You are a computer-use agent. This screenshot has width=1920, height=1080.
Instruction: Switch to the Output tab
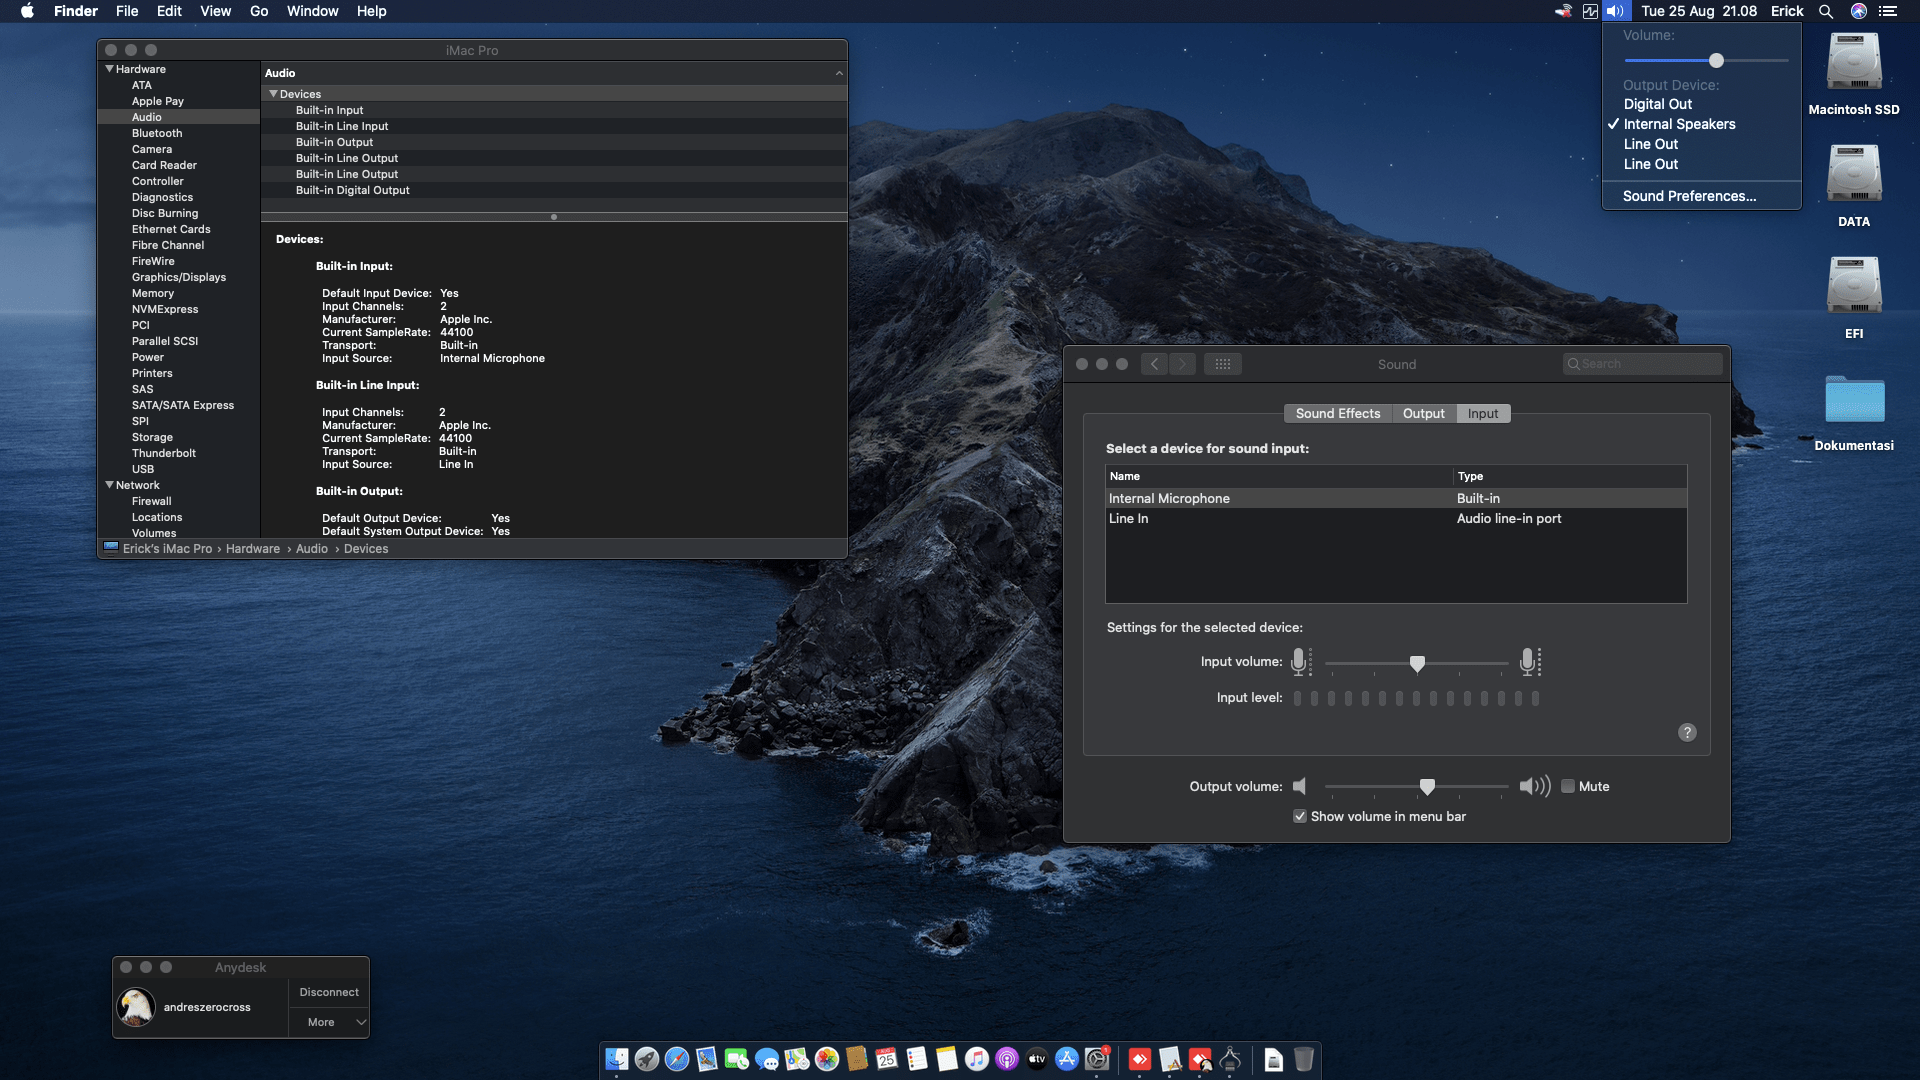click(1424, 413)
